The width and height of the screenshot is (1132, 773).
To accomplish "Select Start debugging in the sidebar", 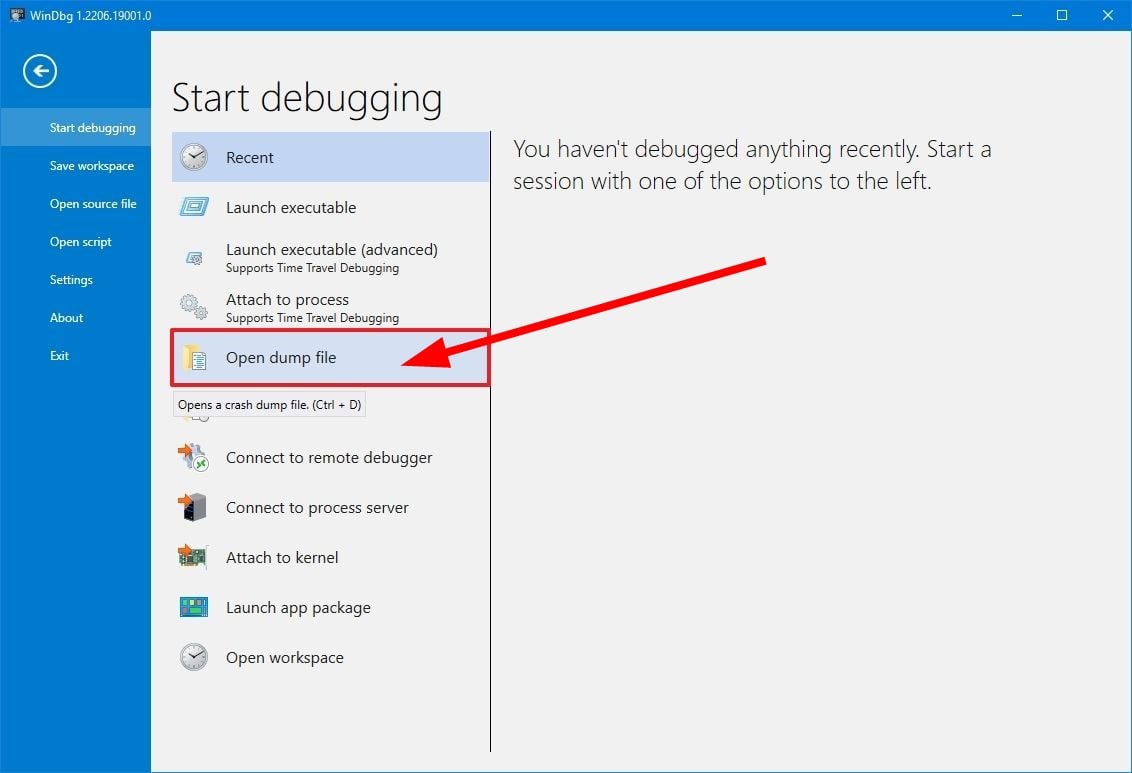I will [x=76, y=128].
